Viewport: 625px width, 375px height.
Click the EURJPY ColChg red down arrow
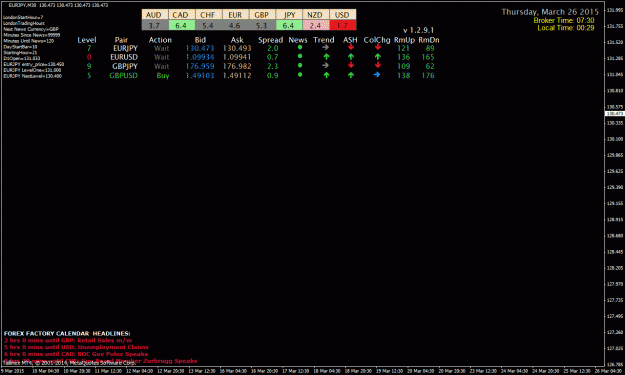pos(377,47)
